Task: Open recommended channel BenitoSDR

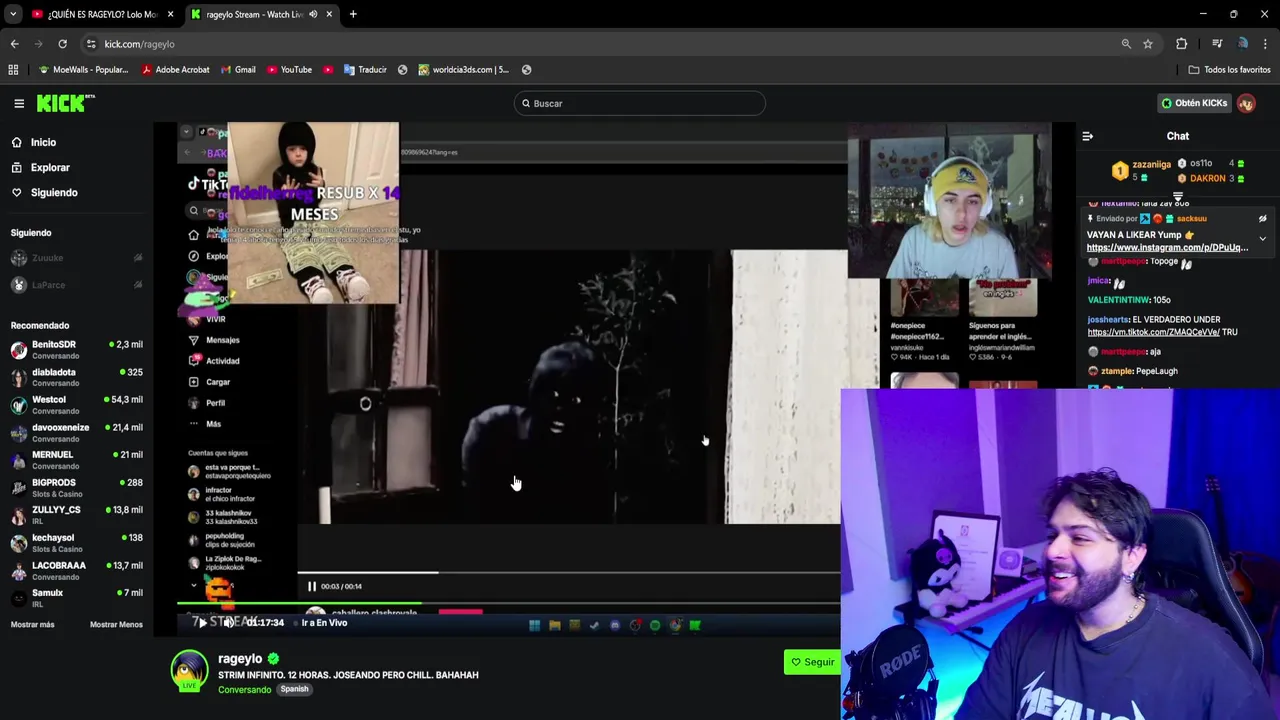Action: click(76, 349)
